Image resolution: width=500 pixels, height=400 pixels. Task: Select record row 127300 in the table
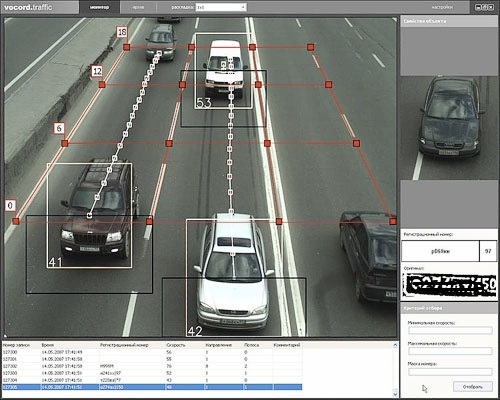152,352
